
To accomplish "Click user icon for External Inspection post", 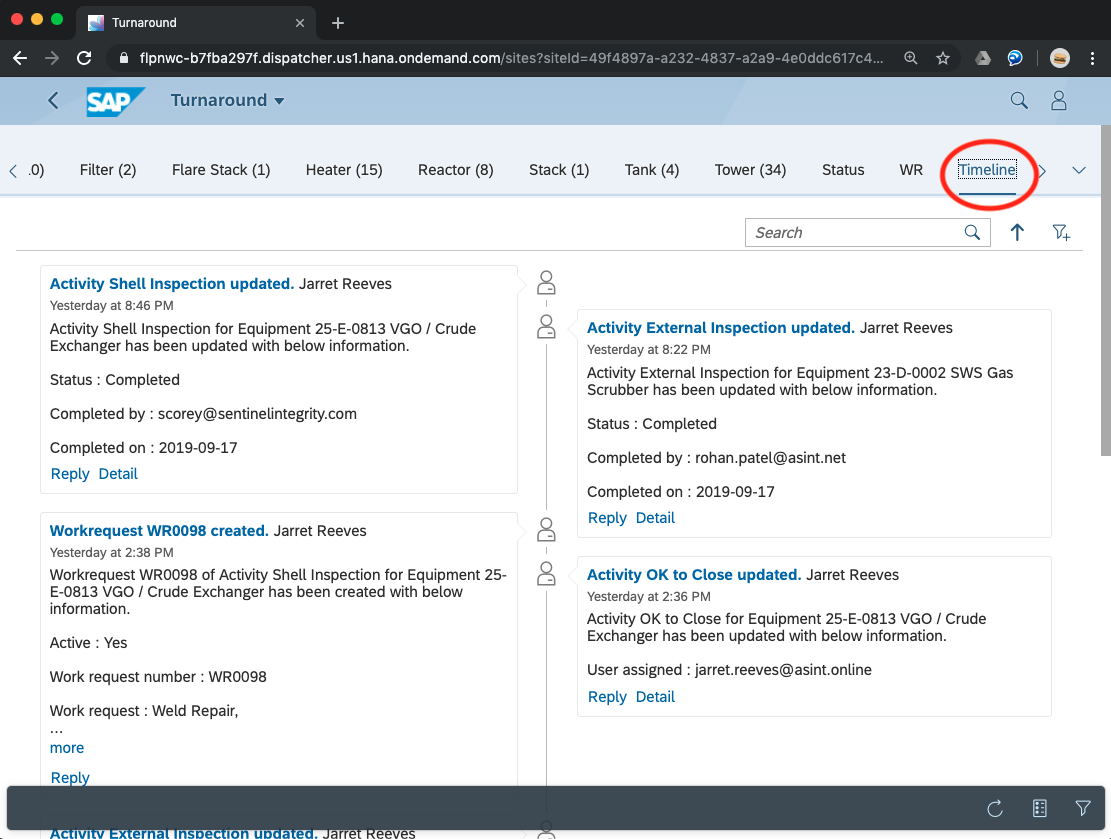I will click(x=546, y=327).
